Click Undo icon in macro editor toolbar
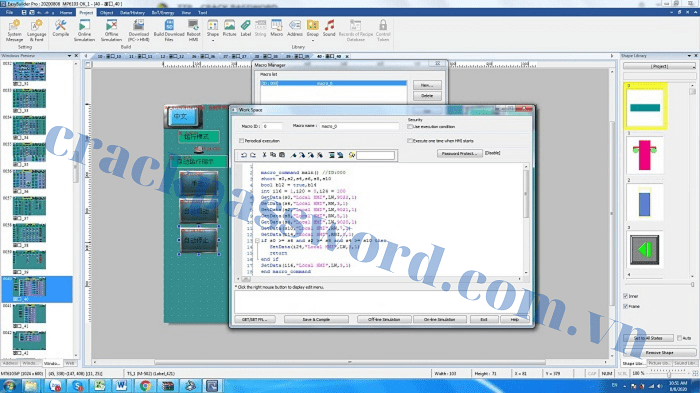700x393 pixels. tap(244, 155)
